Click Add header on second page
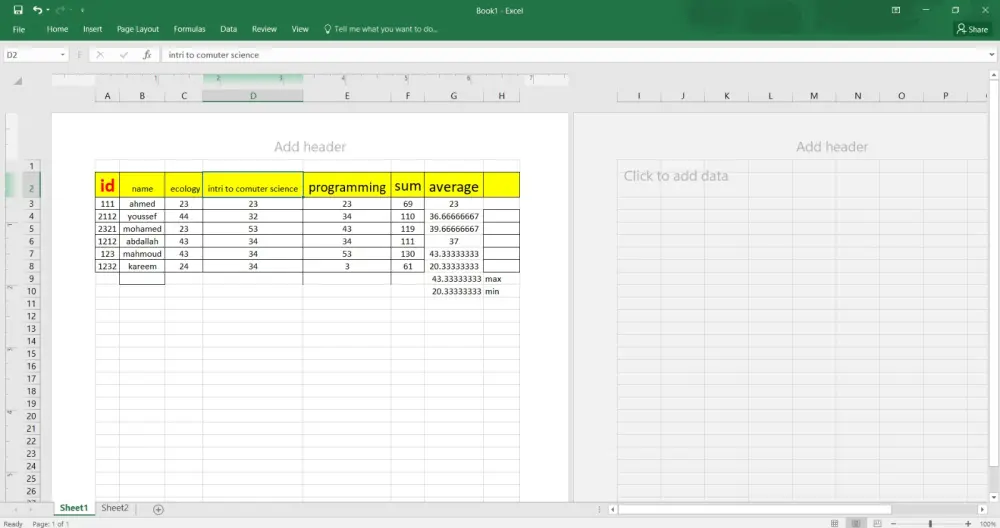Image resolution: width=1000 pixels, height=528 pixels. pos(832,147)
